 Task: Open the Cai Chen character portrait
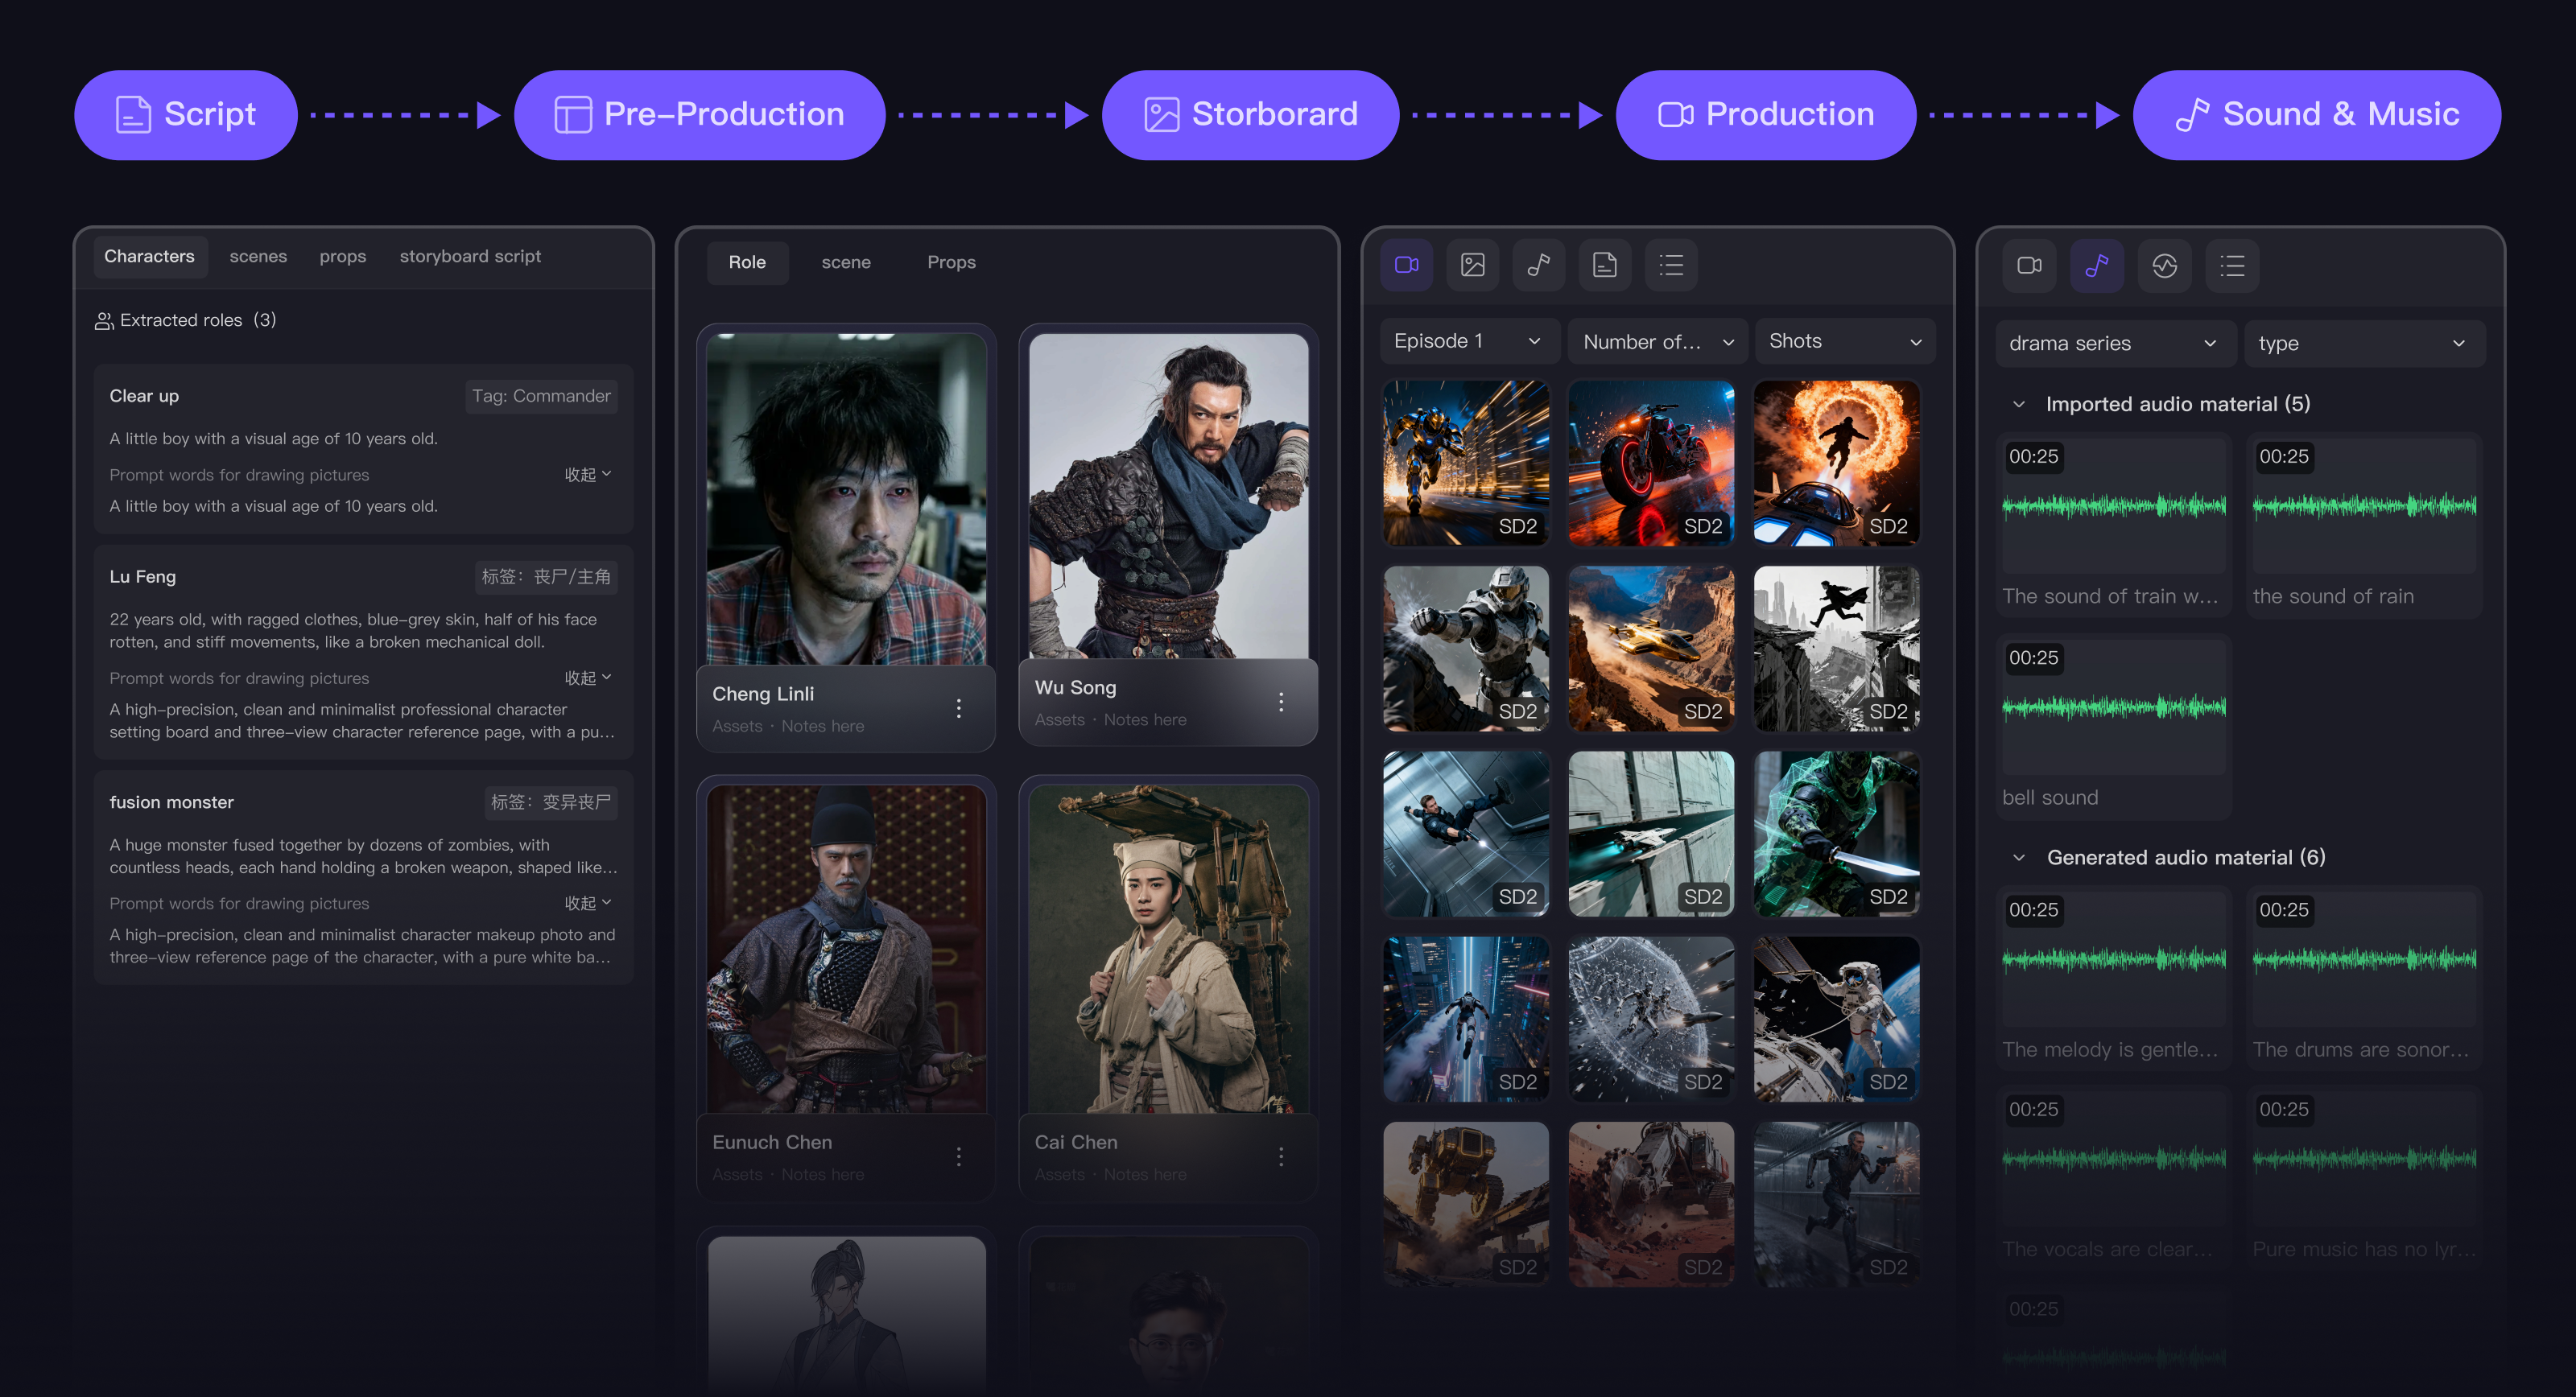pos(1168,949)
